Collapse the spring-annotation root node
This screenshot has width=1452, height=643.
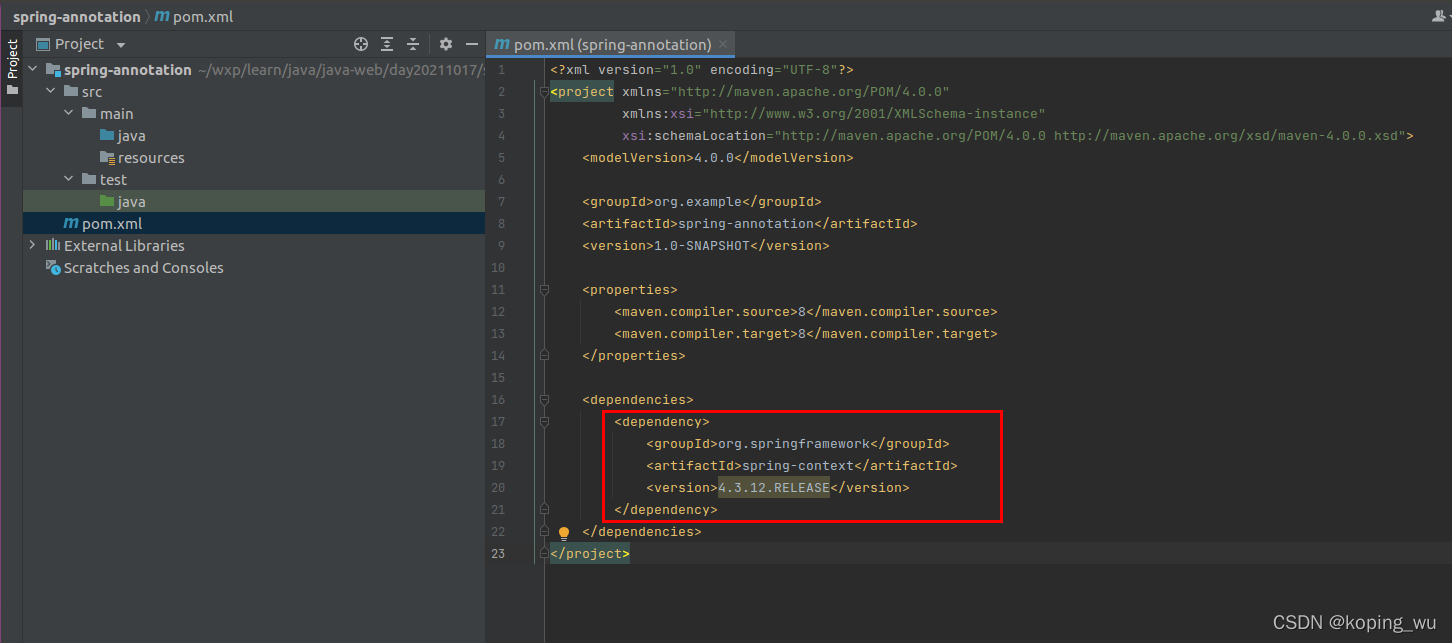[32, 69]
